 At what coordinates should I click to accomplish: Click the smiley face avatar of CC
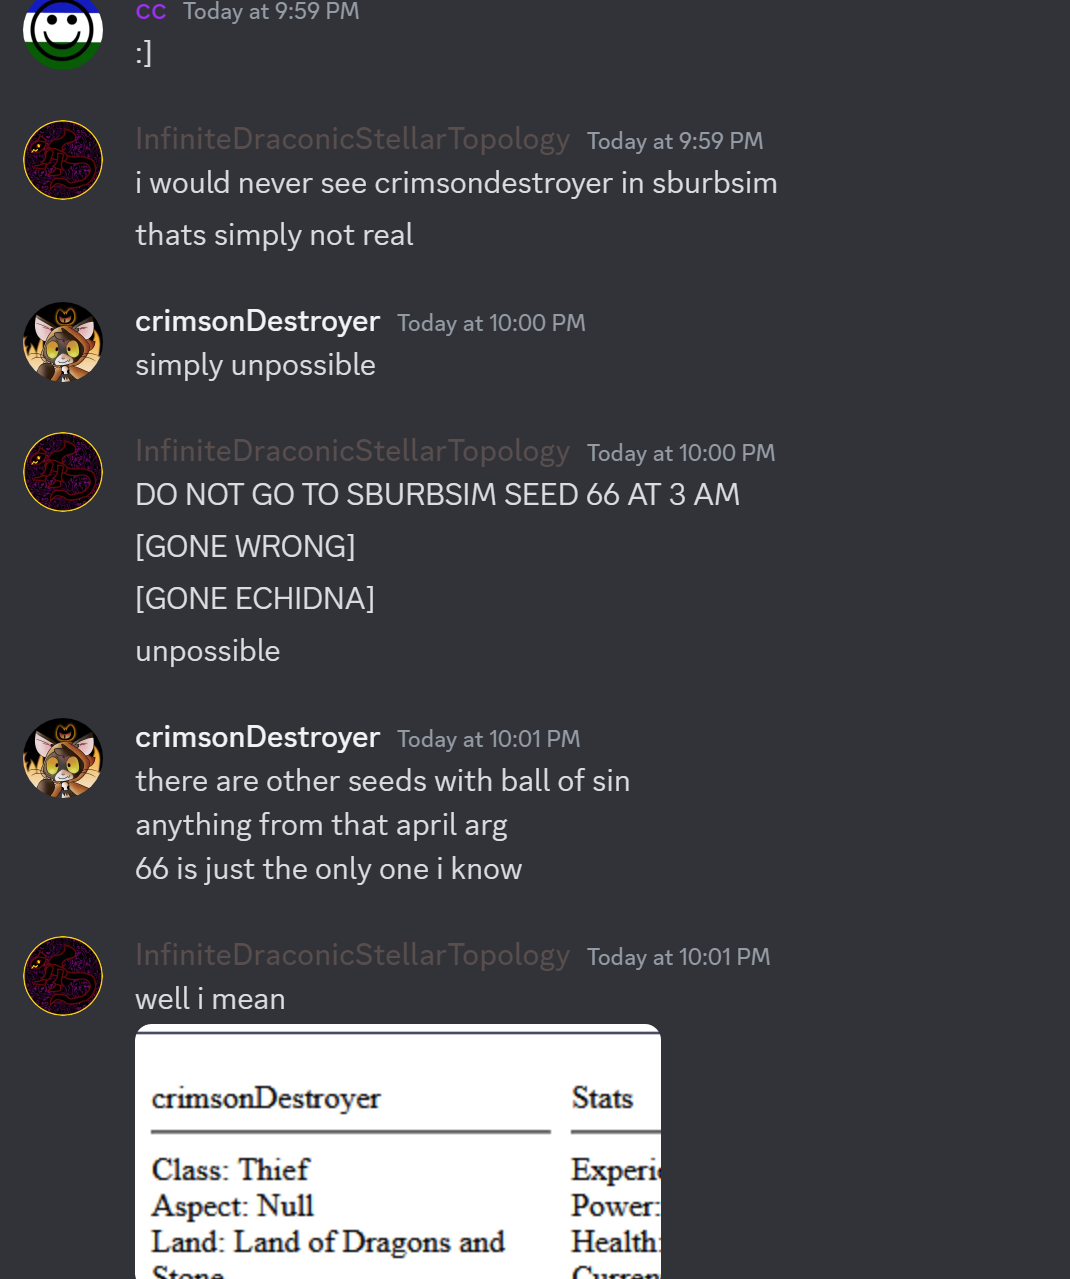(63, 32)
